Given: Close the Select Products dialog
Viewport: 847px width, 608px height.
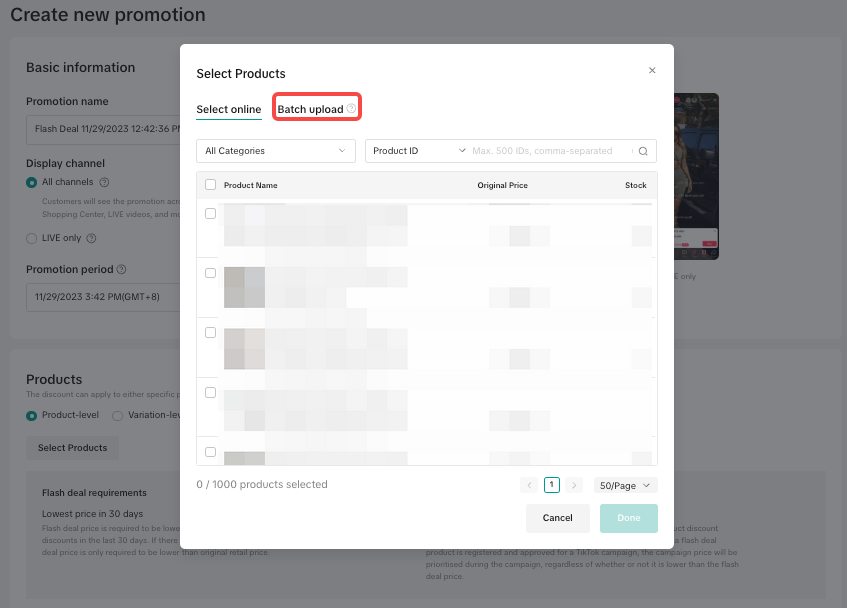Looking at the screenshot, I should pyautogui.click(x=652, y=70).
